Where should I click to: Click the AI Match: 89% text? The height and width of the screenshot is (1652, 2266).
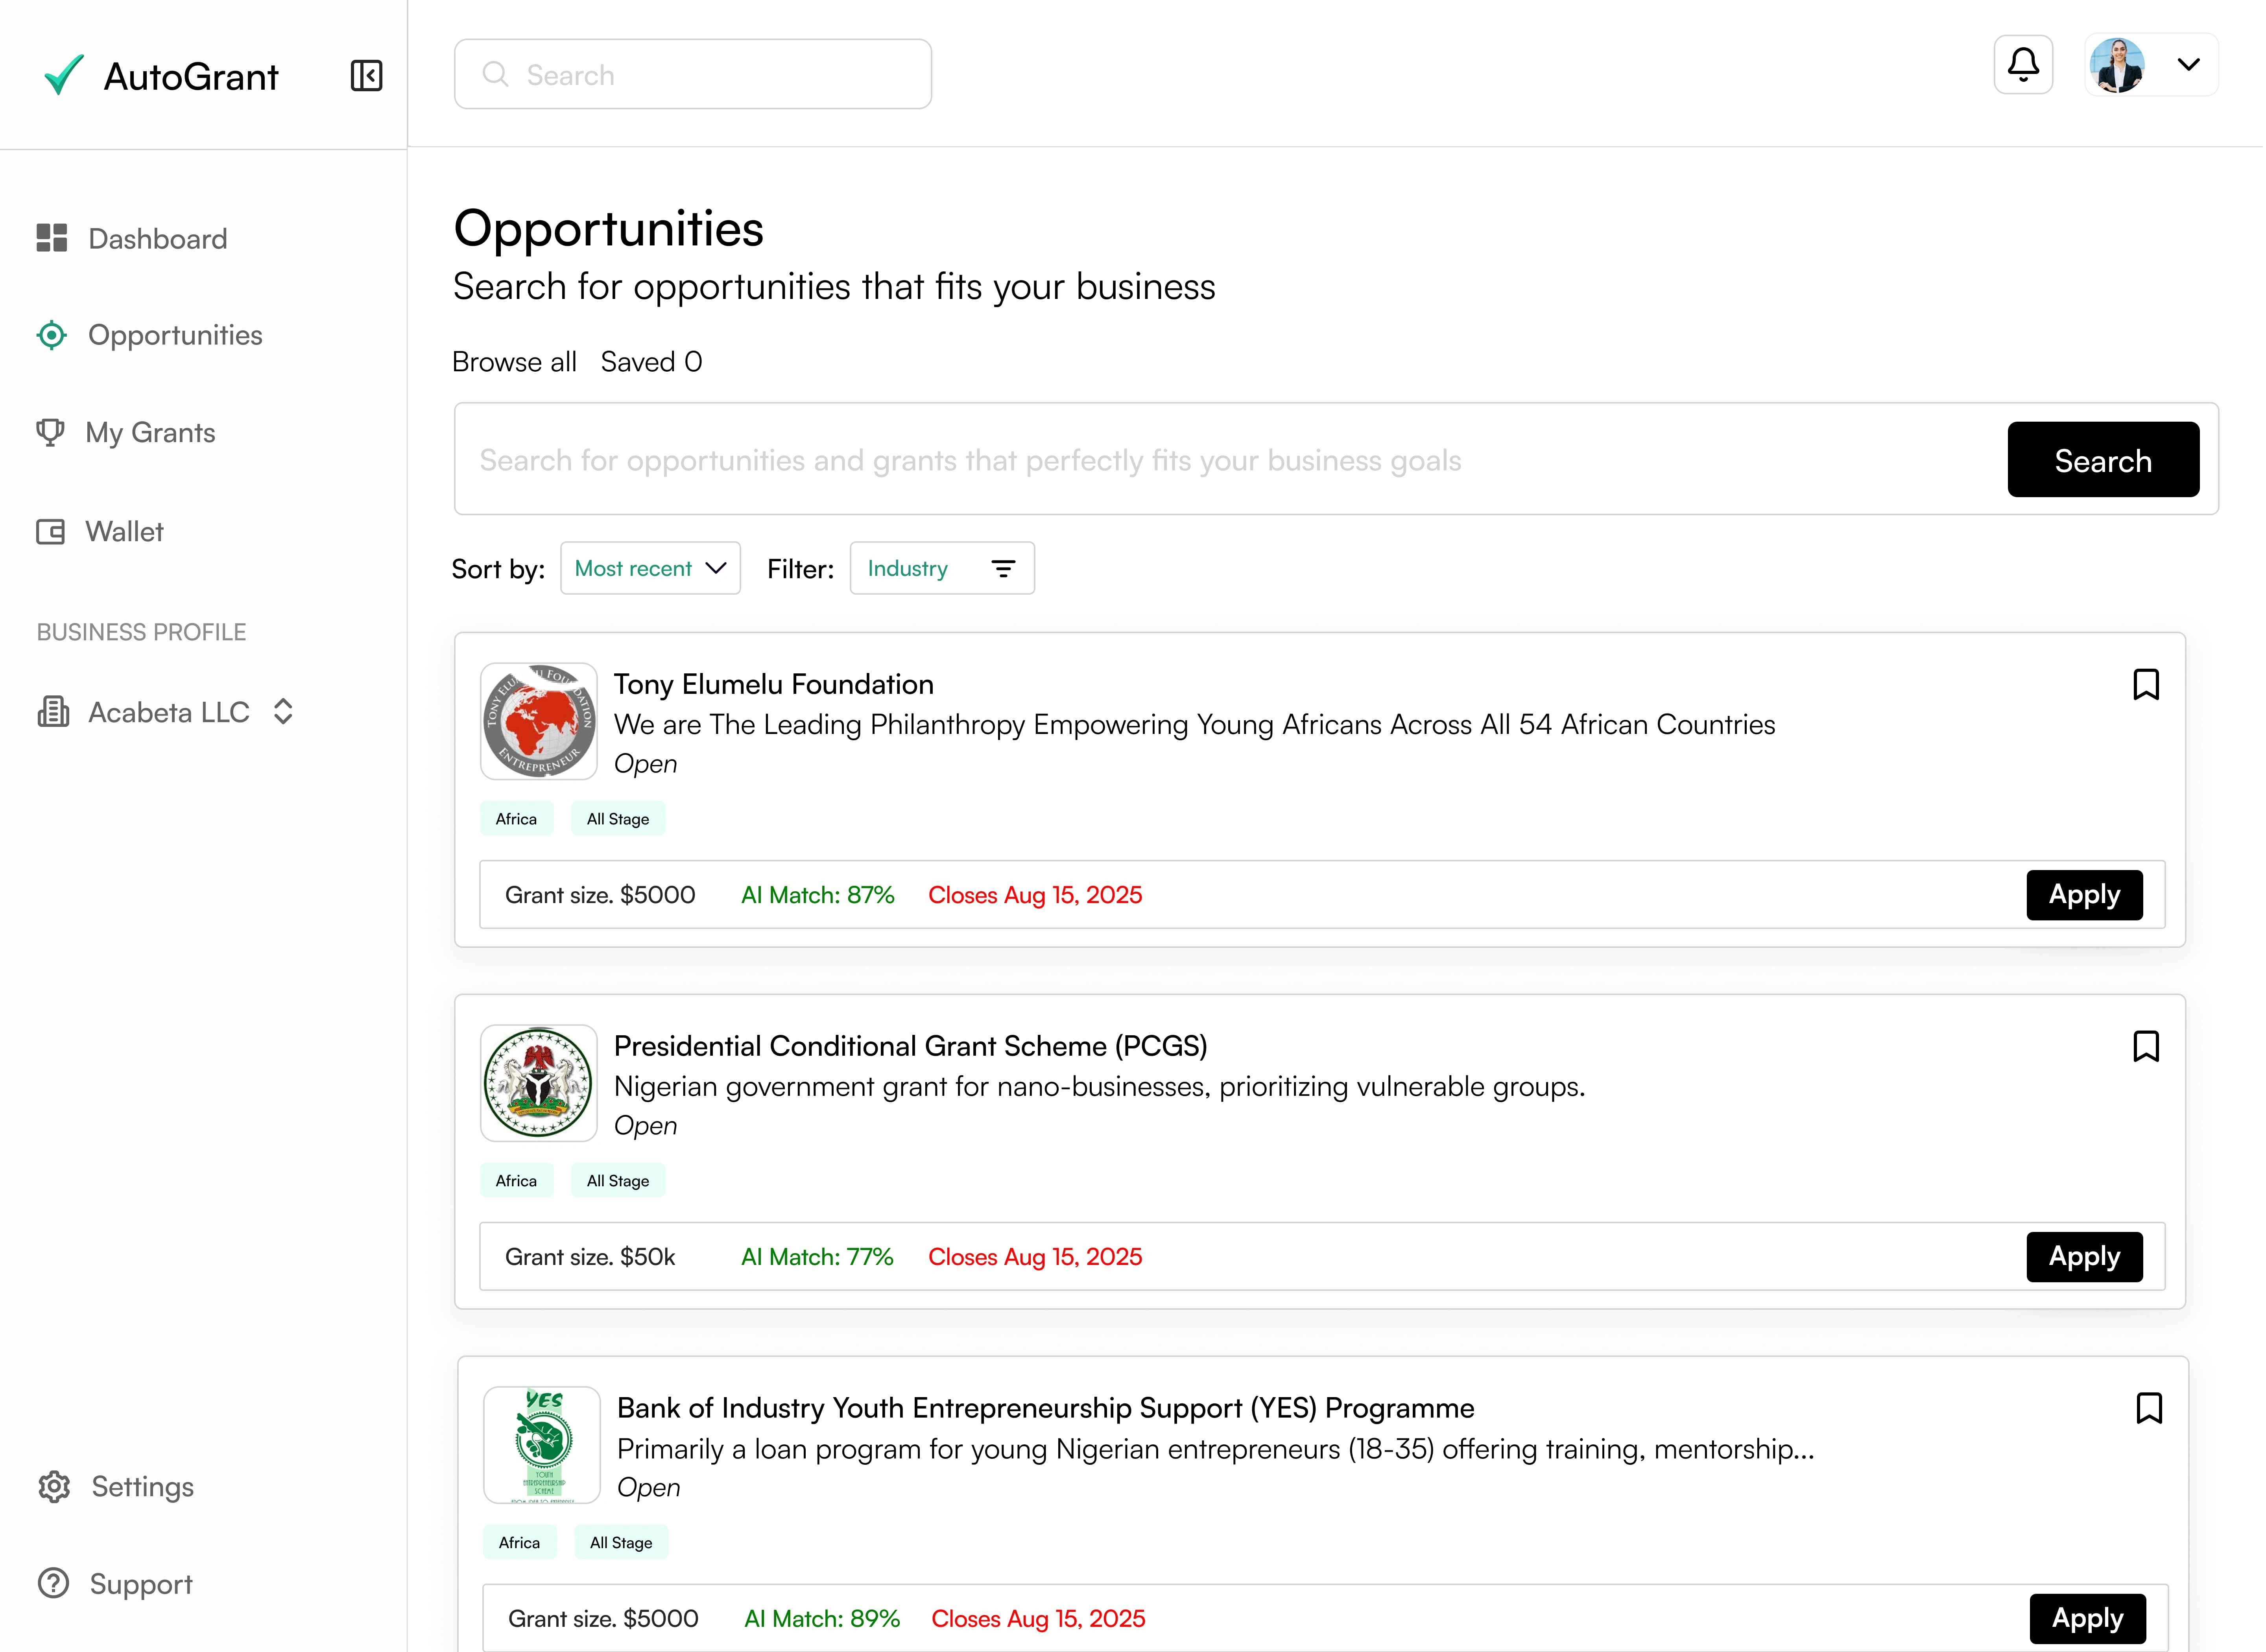[822, 1619]
